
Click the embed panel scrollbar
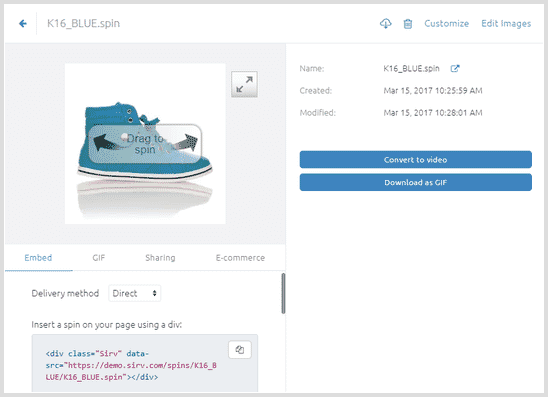click(283, 294)
